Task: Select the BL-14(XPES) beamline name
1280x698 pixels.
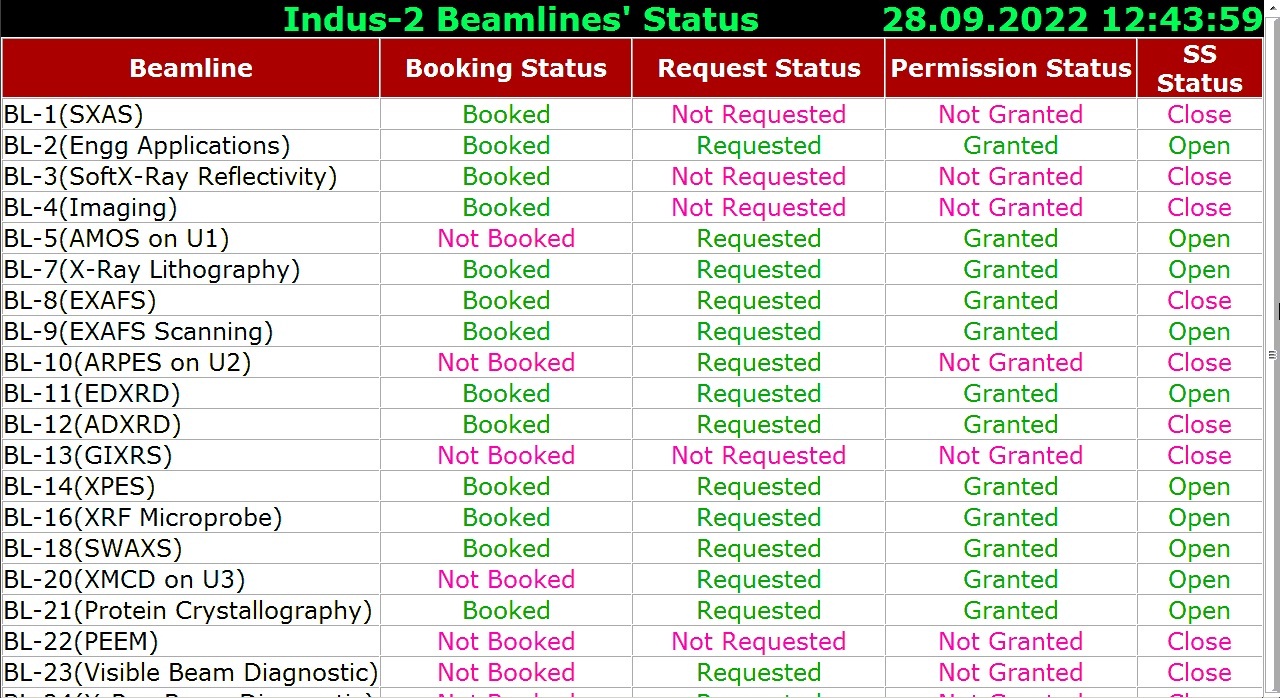Action: tap(80, 486)
